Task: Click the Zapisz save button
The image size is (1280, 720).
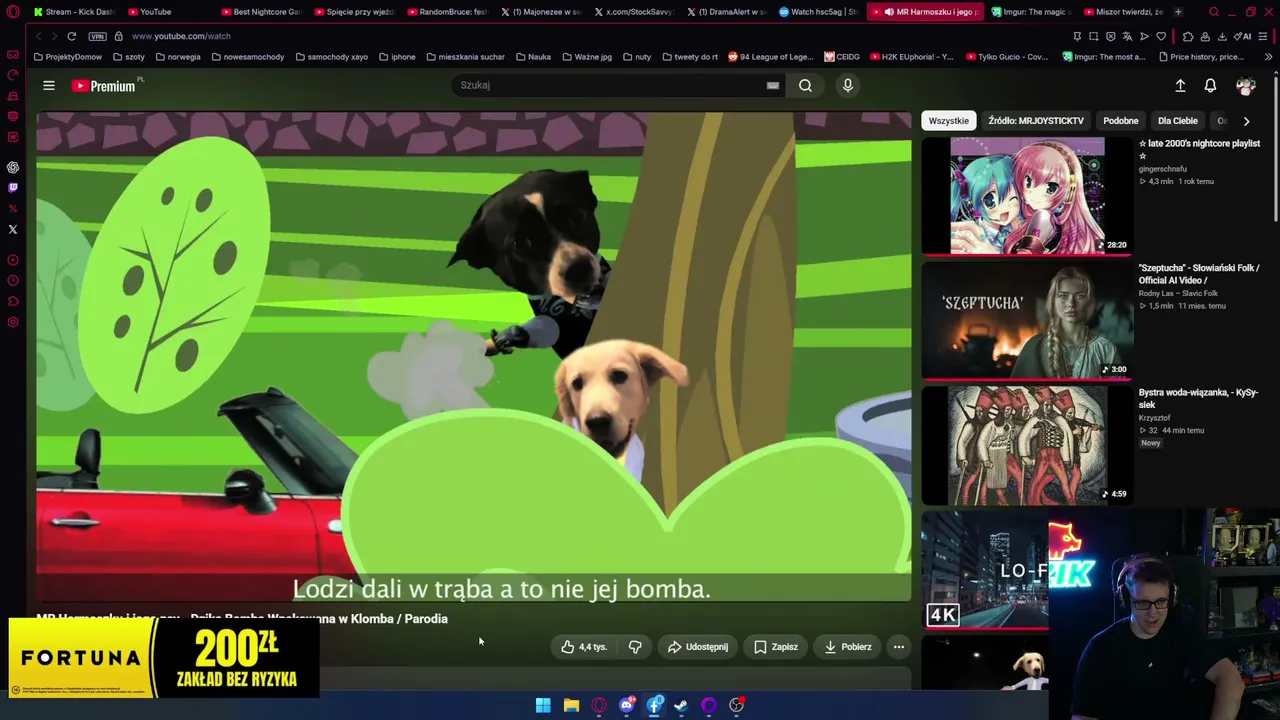Action: [x=776, y=647]
